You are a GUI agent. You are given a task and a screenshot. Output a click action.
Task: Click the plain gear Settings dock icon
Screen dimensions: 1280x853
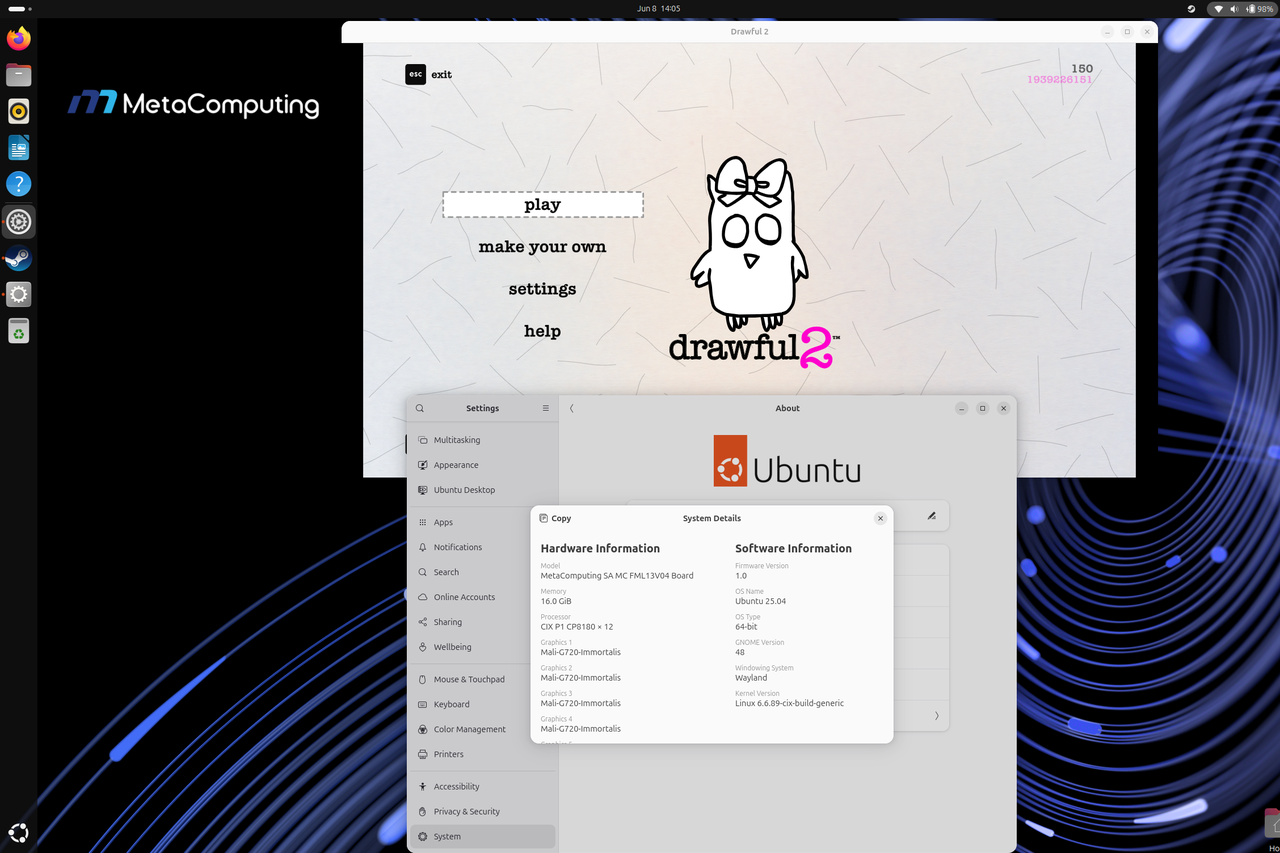[x=18, y=294]
